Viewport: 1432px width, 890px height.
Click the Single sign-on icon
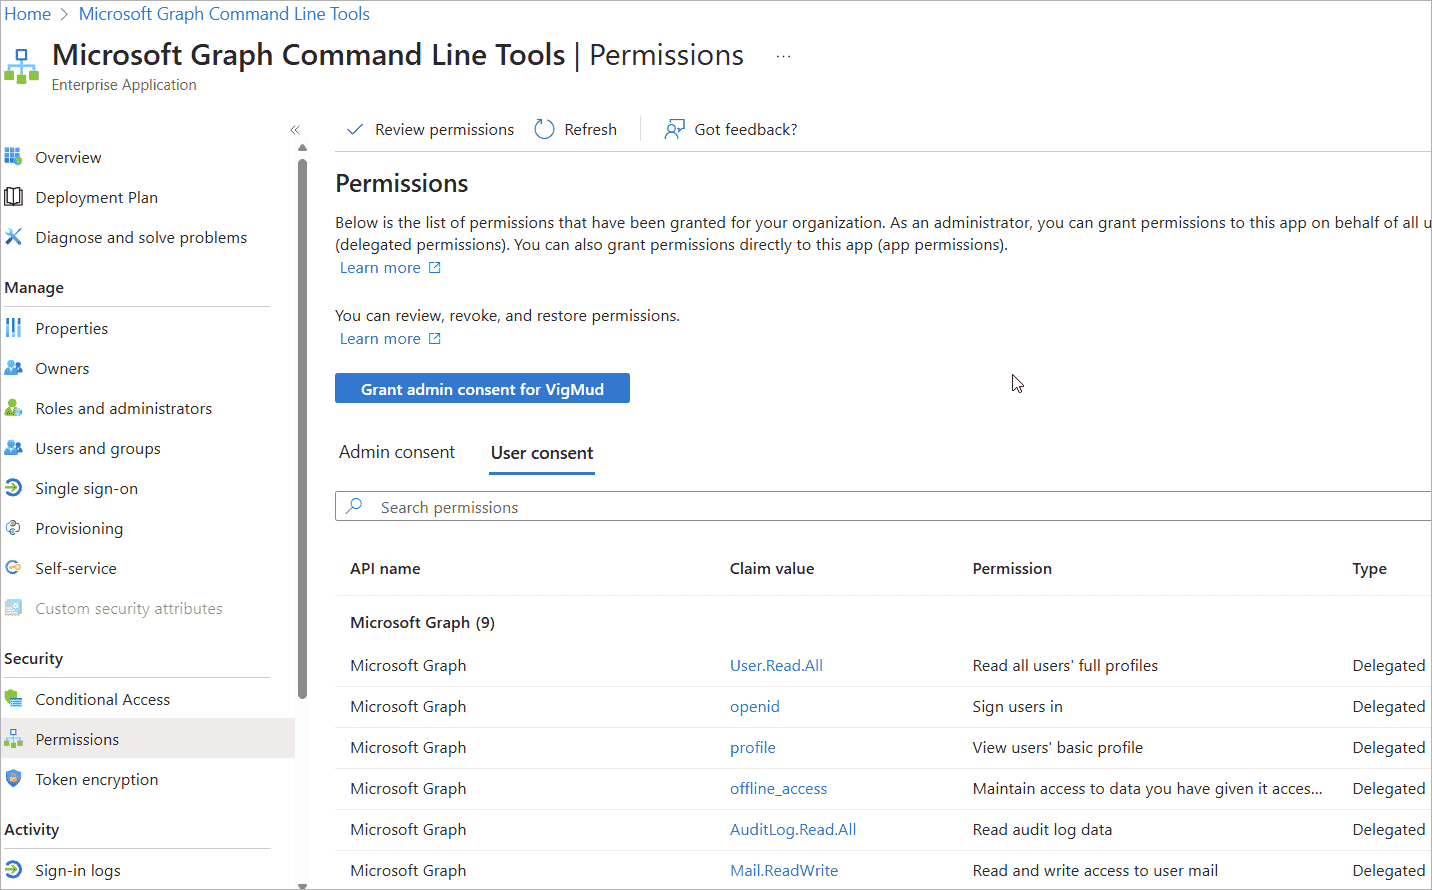tap(13, 488)
